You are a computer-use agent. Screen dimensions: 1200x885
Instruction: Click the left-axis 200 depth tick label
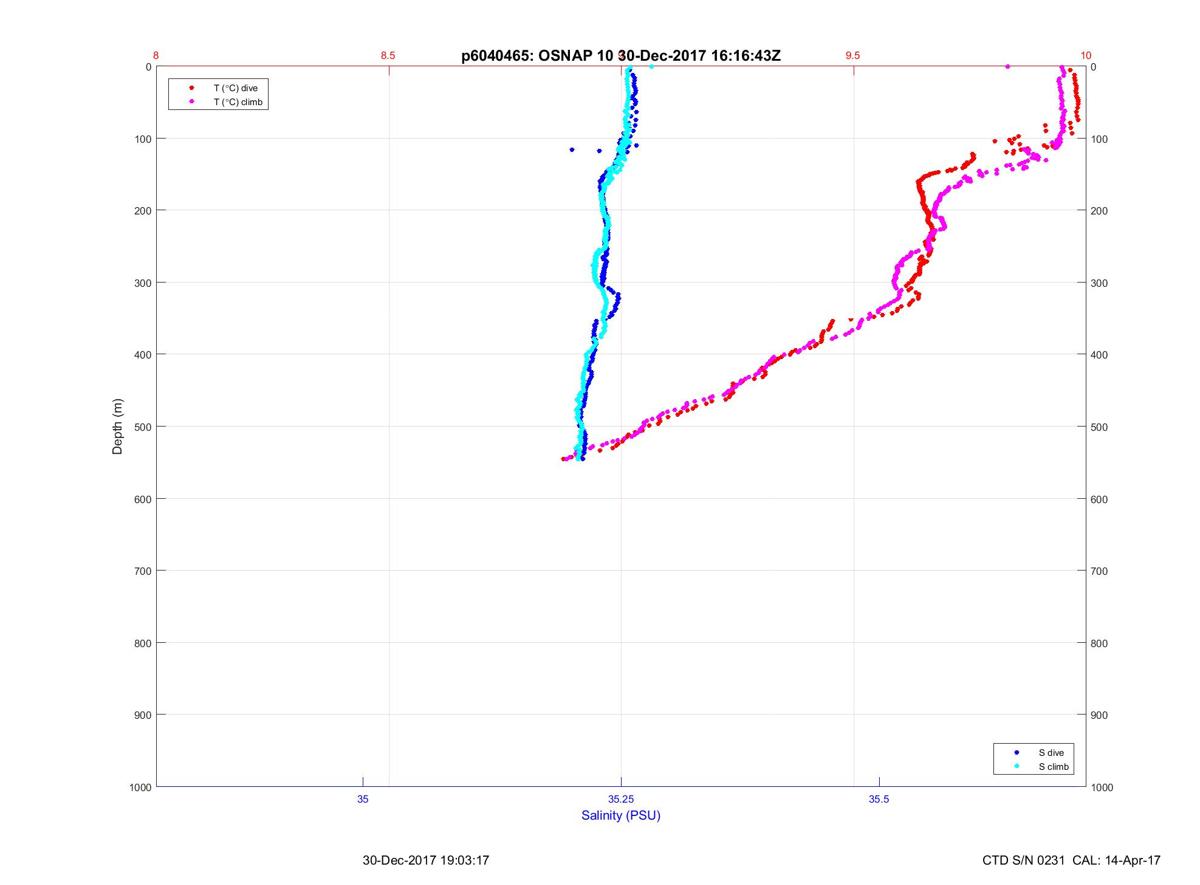click(142, 211)
